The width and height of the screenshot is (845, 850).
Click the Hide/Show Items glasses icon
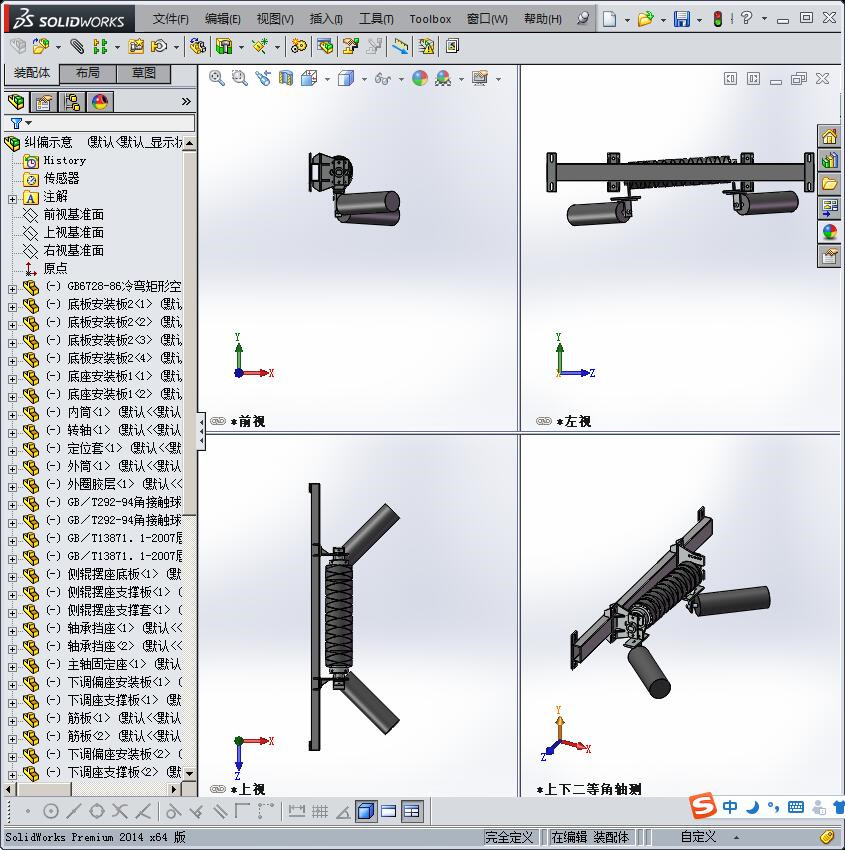pyautogui.click(x=383, y=79)
